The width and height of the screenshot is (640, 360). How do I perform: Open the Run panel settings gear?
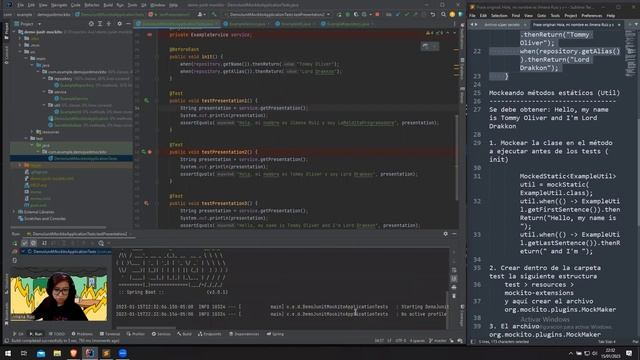tap(445, 234)
